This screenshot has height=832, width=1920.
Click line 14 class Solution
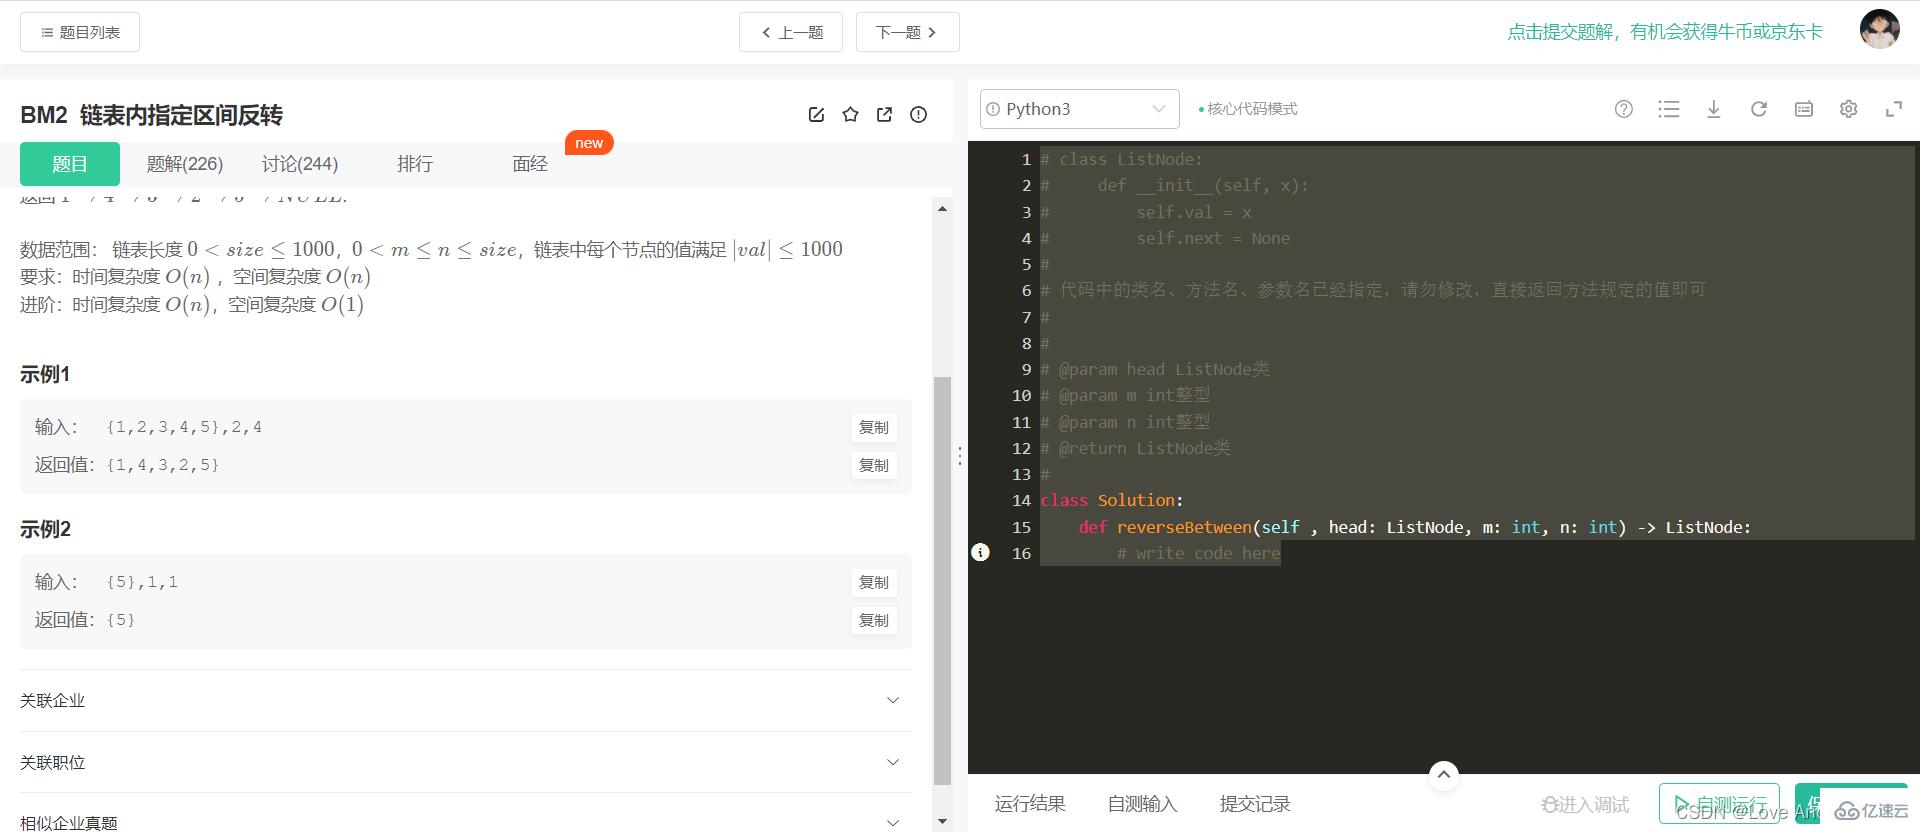click(1111, 500)
